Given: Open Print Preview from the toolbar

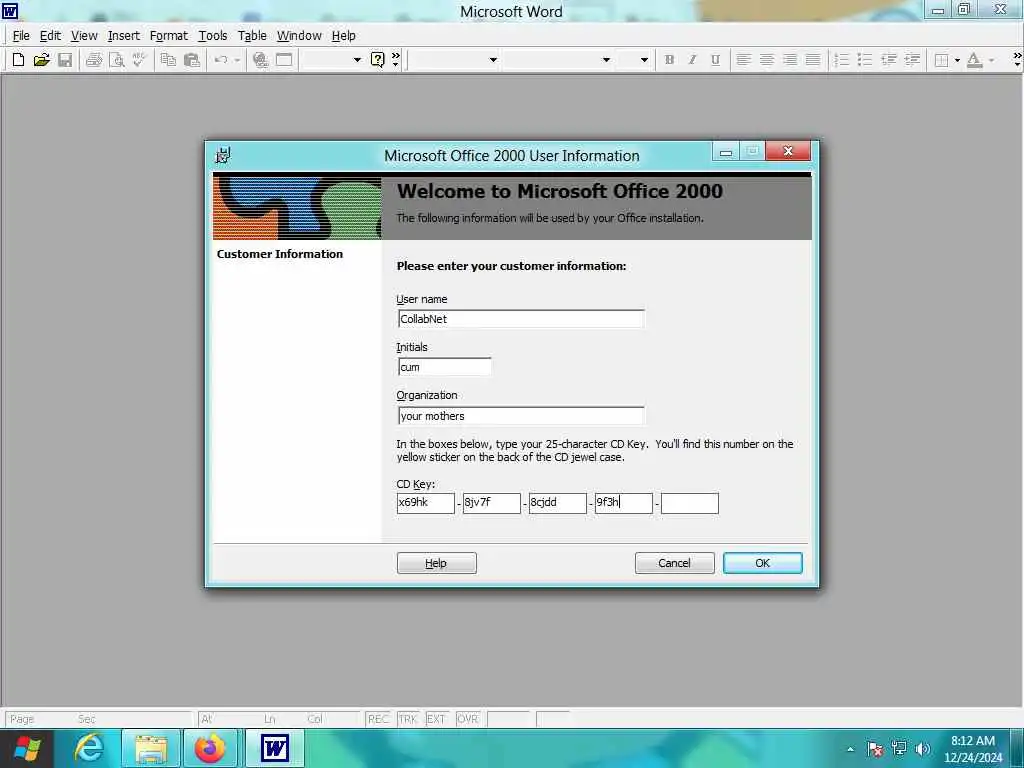Looking at the screenshot, I should tap(117, 60).
